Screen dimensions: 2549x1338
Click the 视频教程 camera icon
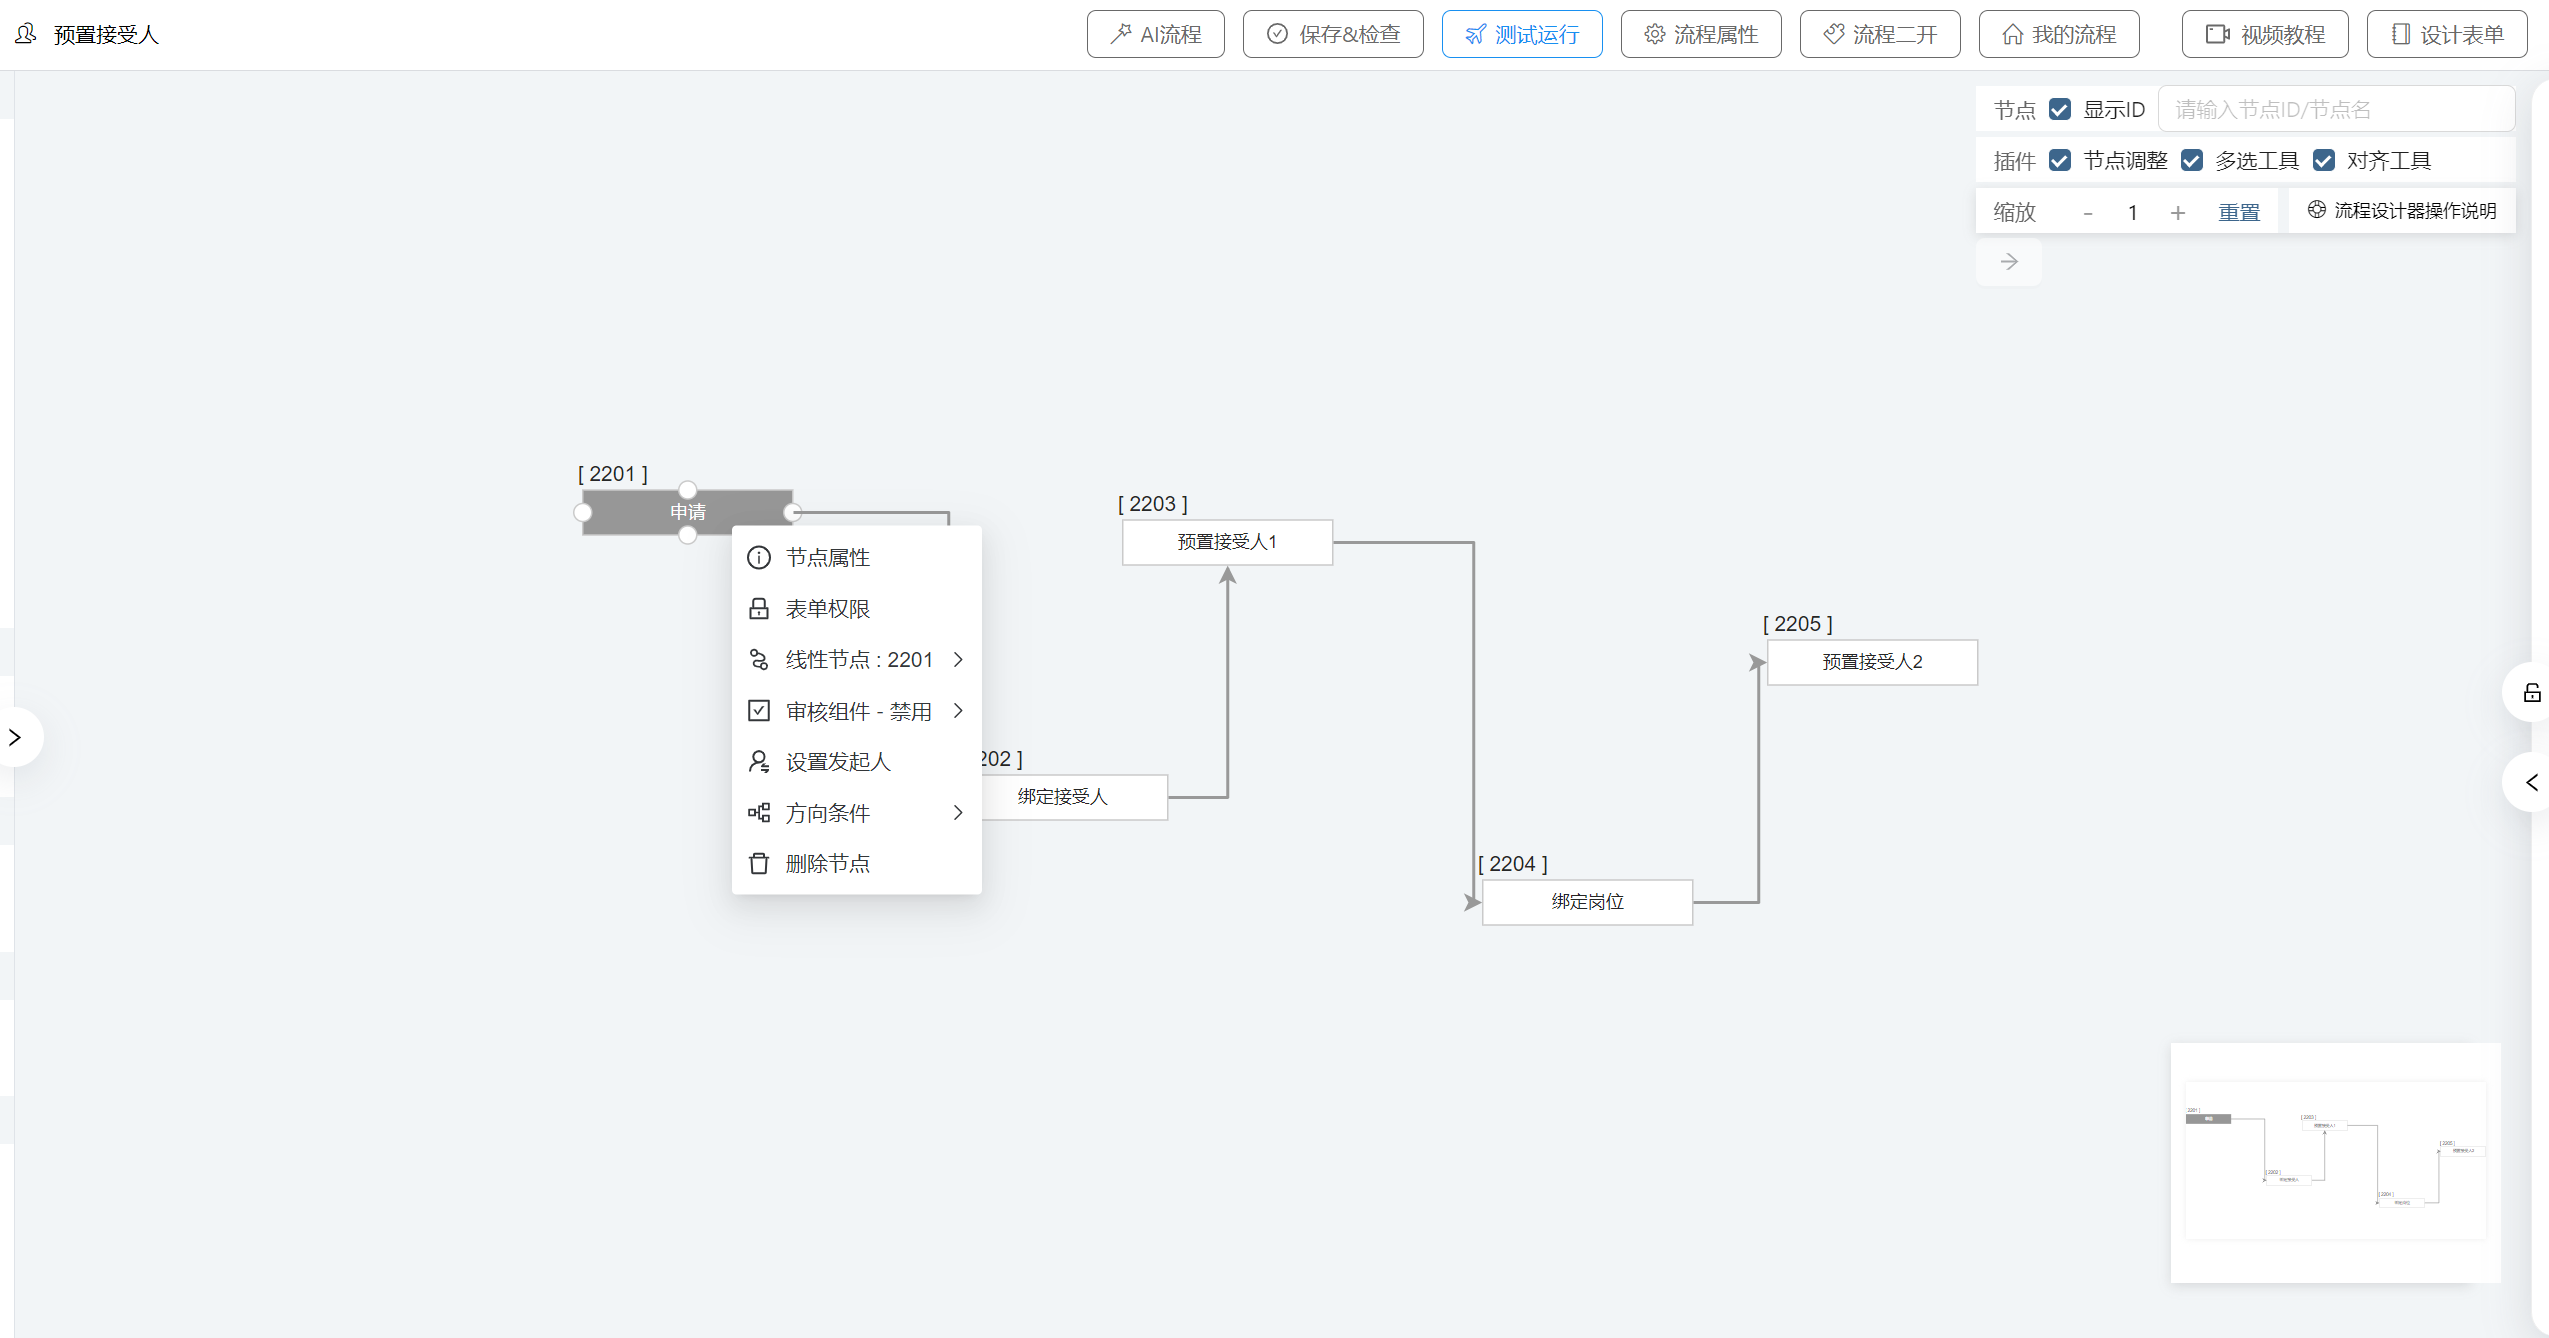2218,34
